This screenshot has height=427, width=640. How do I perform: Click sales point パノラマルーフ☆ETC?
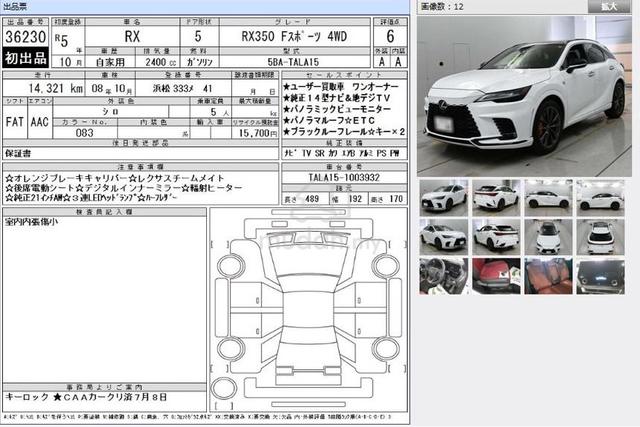pyautogui.click(x=329, y=120)
